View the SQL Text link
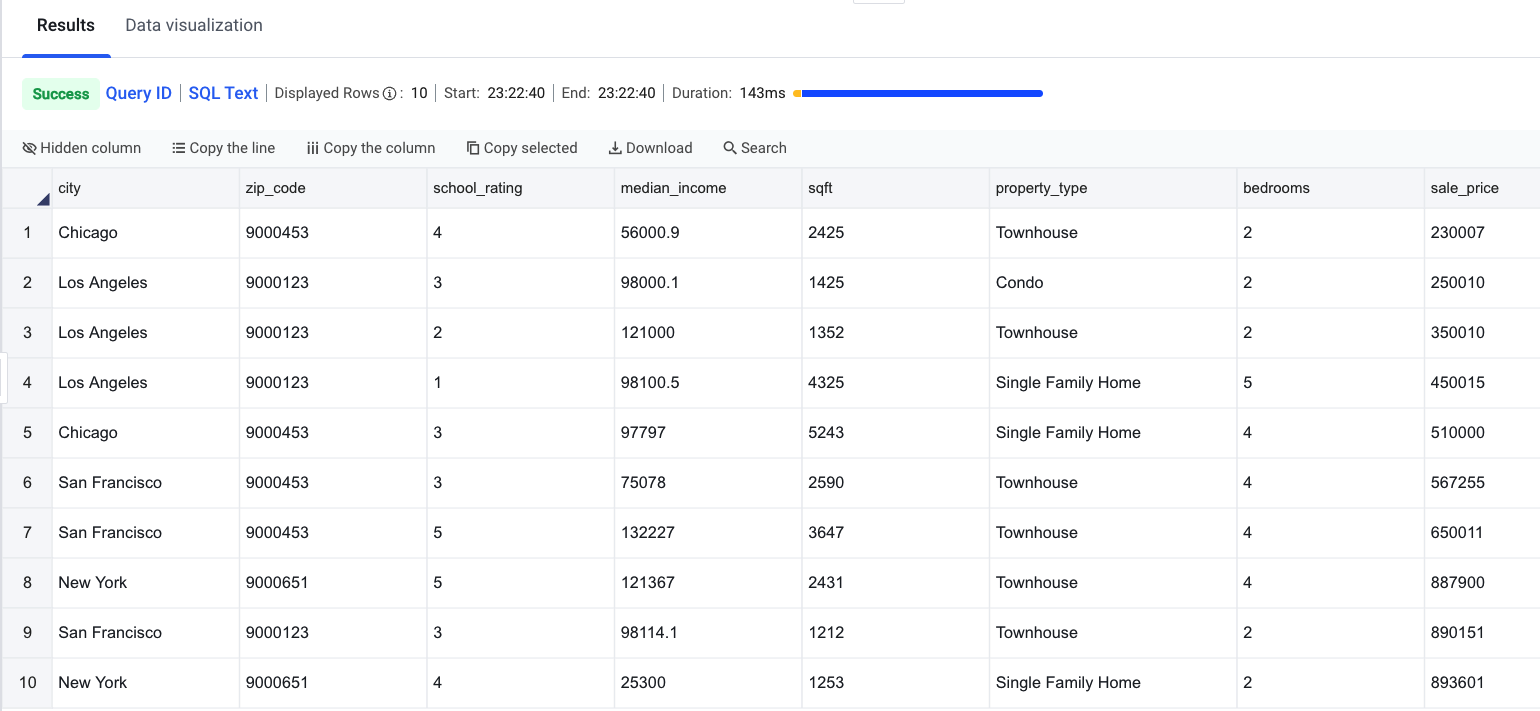The width and height of the screenshot is (1540, 711). 223,93
